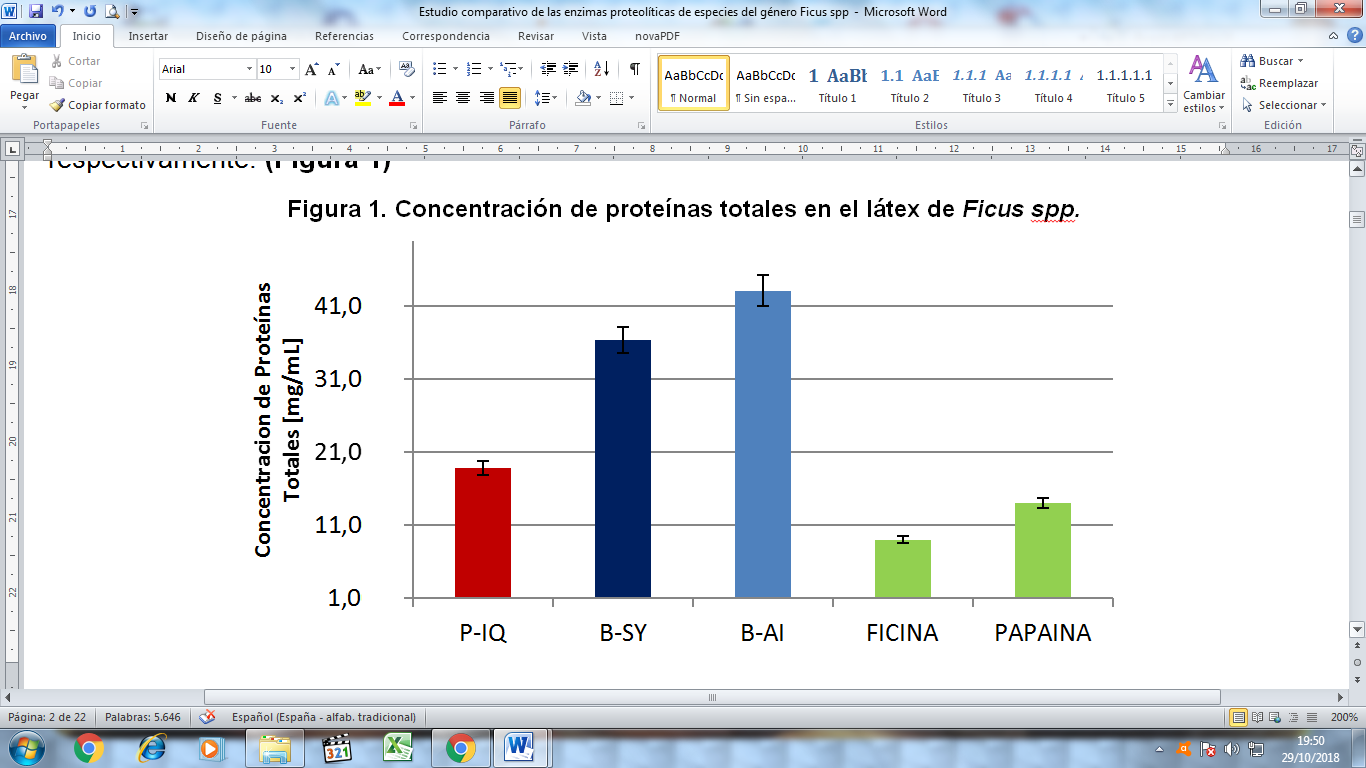The width and height of the screenshot is (1366, 768).
Task: Toggle bold (N) formatting
Action: click(171, 98)
